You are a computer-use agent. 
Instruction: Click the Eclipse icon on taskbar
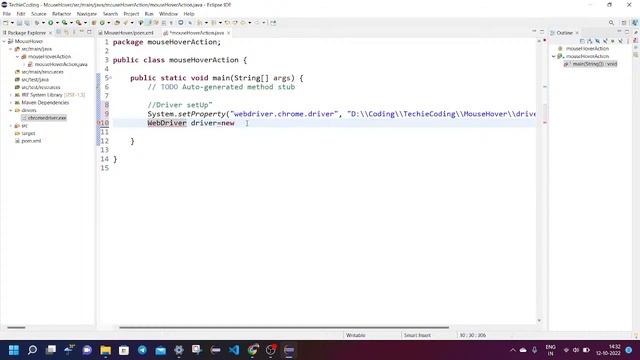tap(289, 350)
